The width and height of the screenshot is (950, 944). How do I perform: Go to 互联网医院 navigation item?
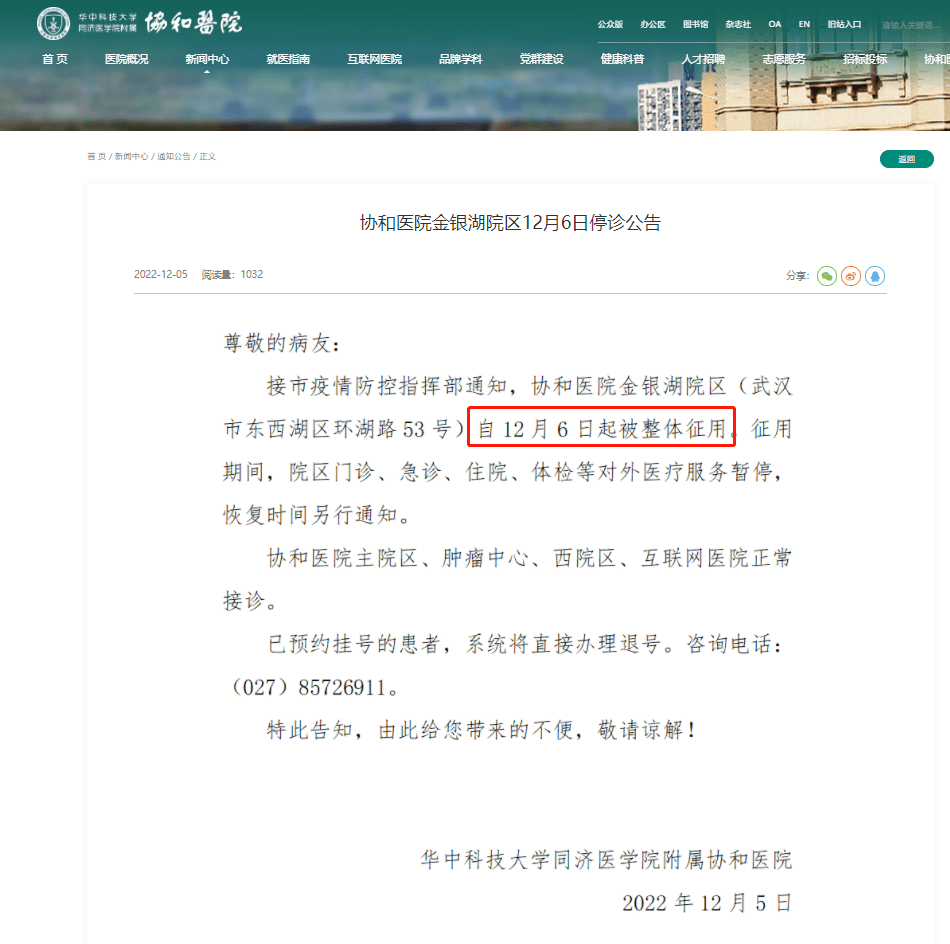[374, 59]
